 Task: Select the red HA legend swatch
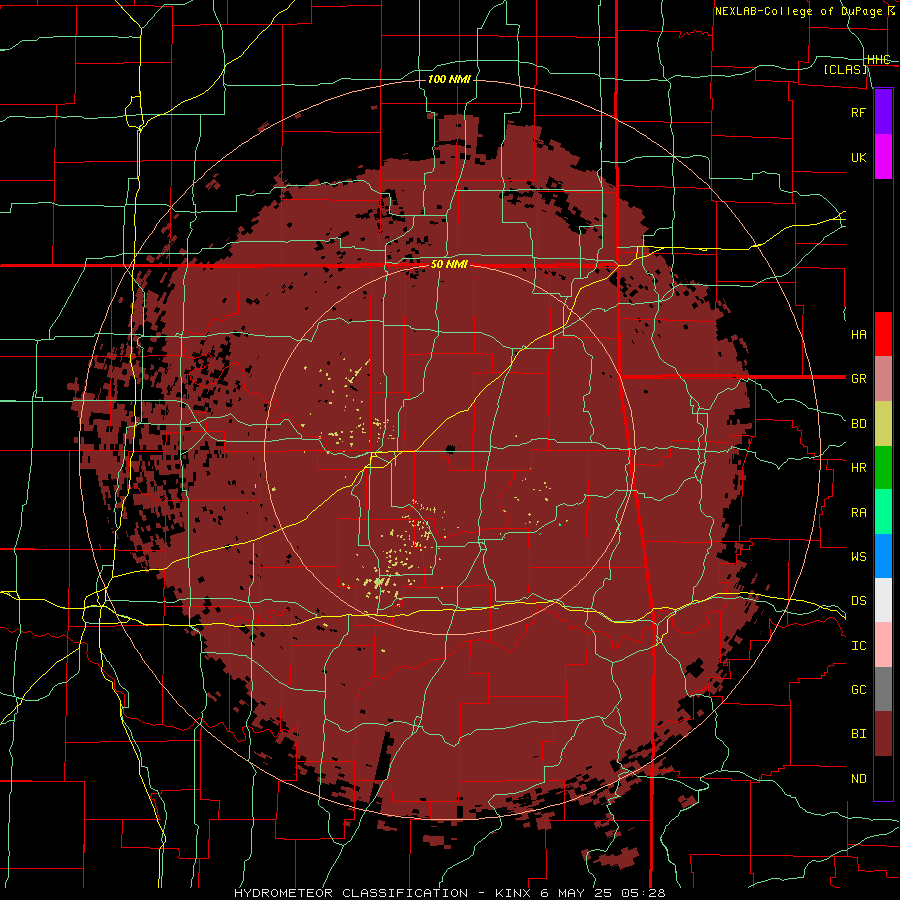coord(883,334)
